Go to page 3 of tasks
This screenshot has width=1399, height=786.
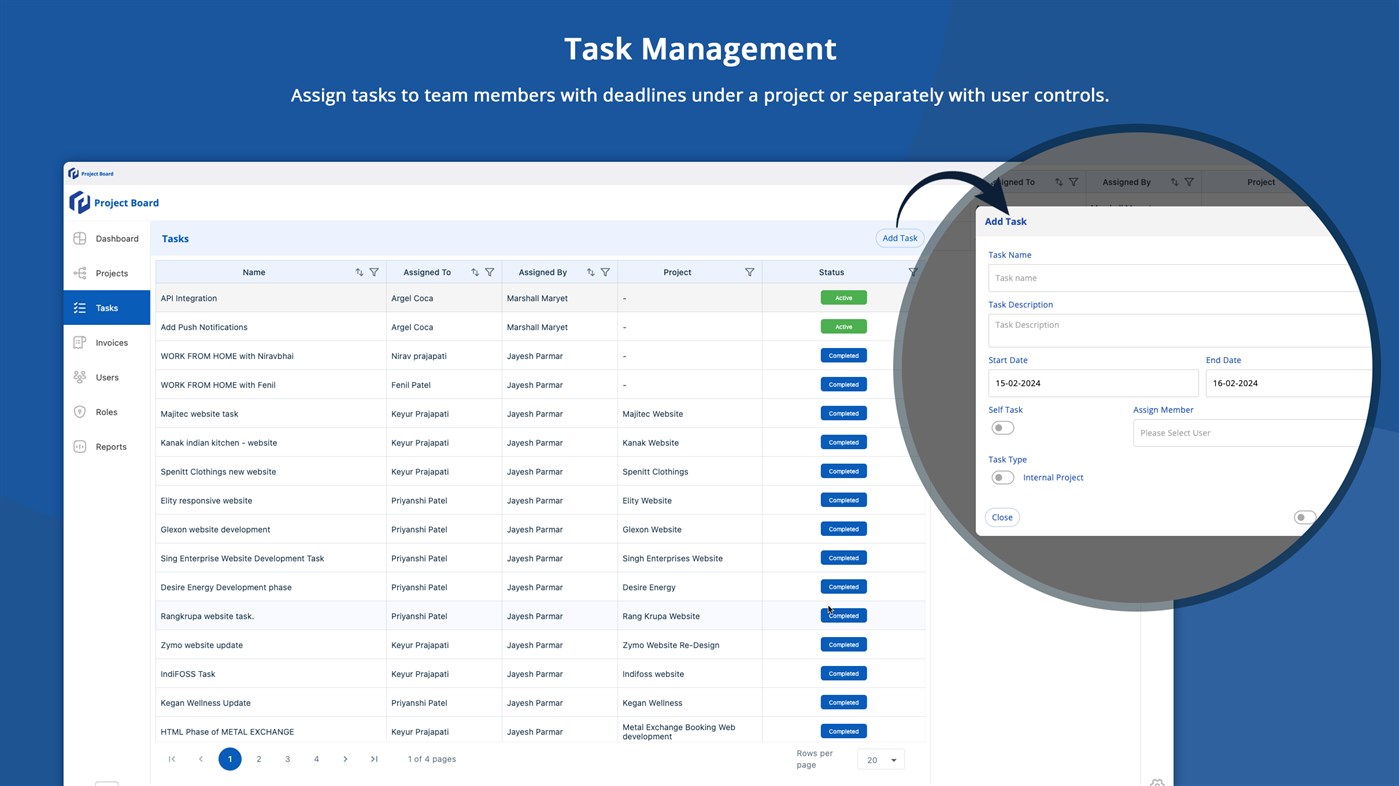tap(287, 759)
